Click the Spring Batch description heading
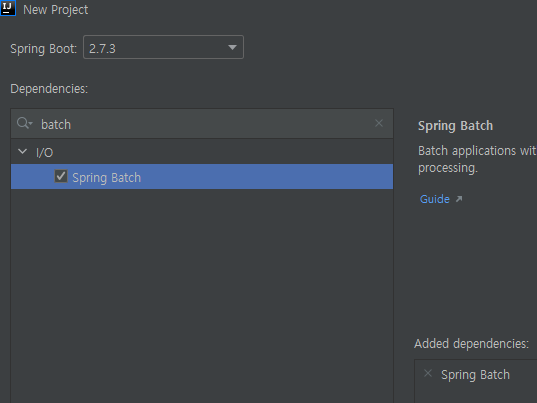This screenshot has height=403, width=537. tap(455, 126)
